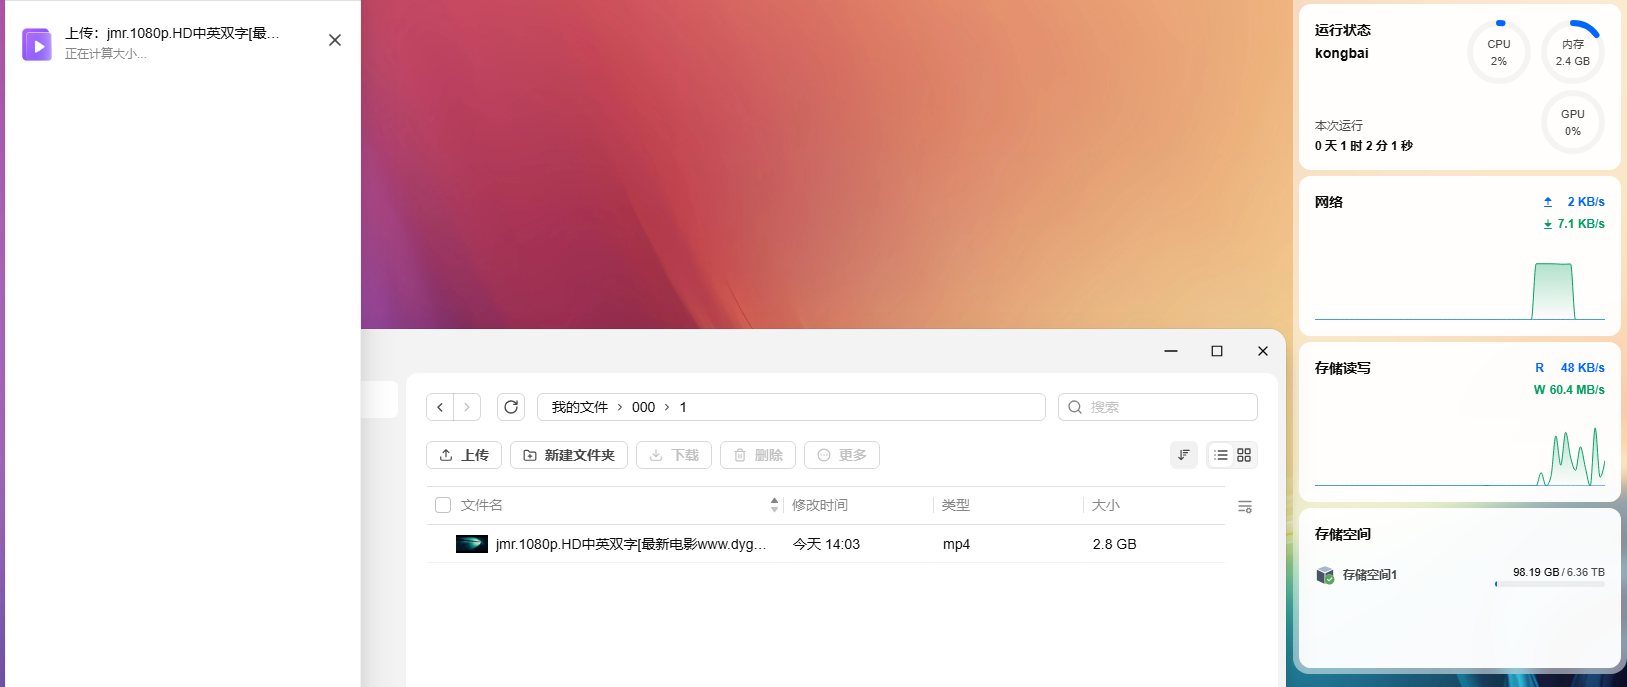Switch to grid view
Viewport: 1627px width, 687px height.
tap(1244, 455)
